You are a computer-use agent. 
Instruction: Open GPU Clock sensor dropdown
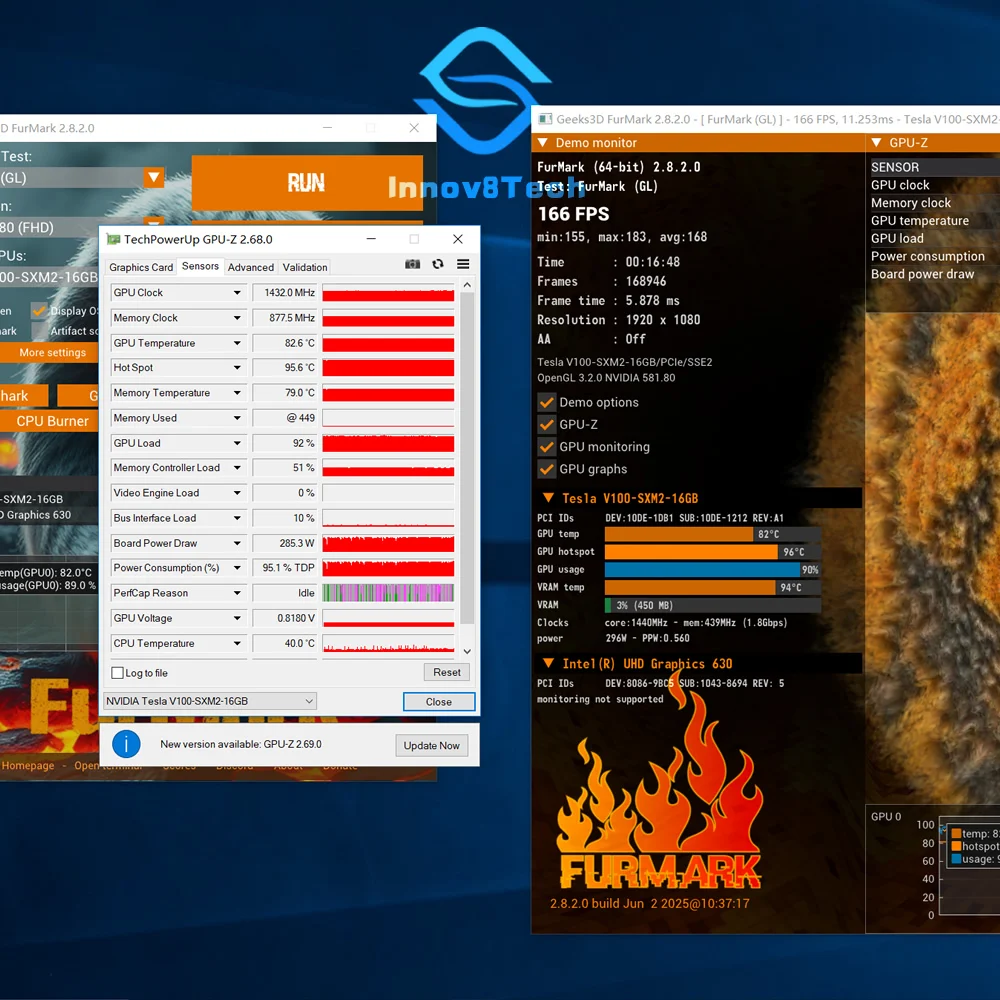[x=237, y=293]
